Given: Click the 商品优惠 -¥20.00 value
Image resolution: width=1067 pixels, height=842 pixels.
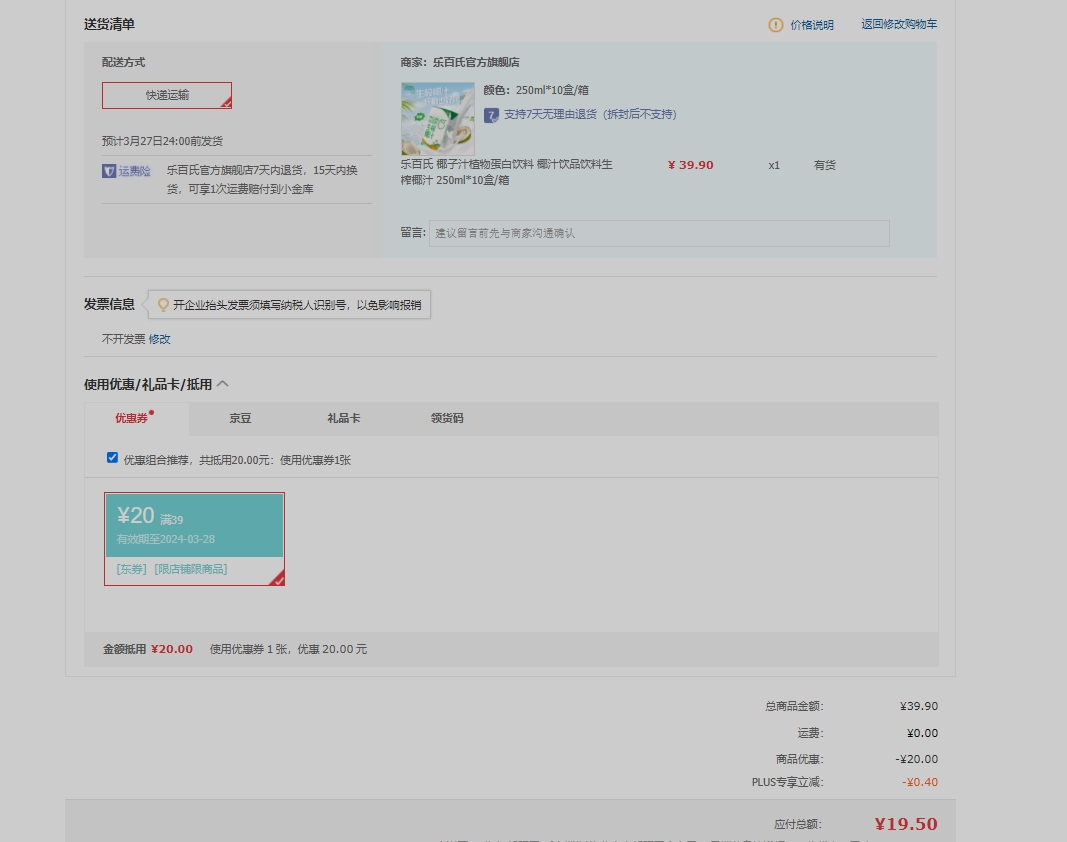Looking at the screenshot, I should [917, 759].
